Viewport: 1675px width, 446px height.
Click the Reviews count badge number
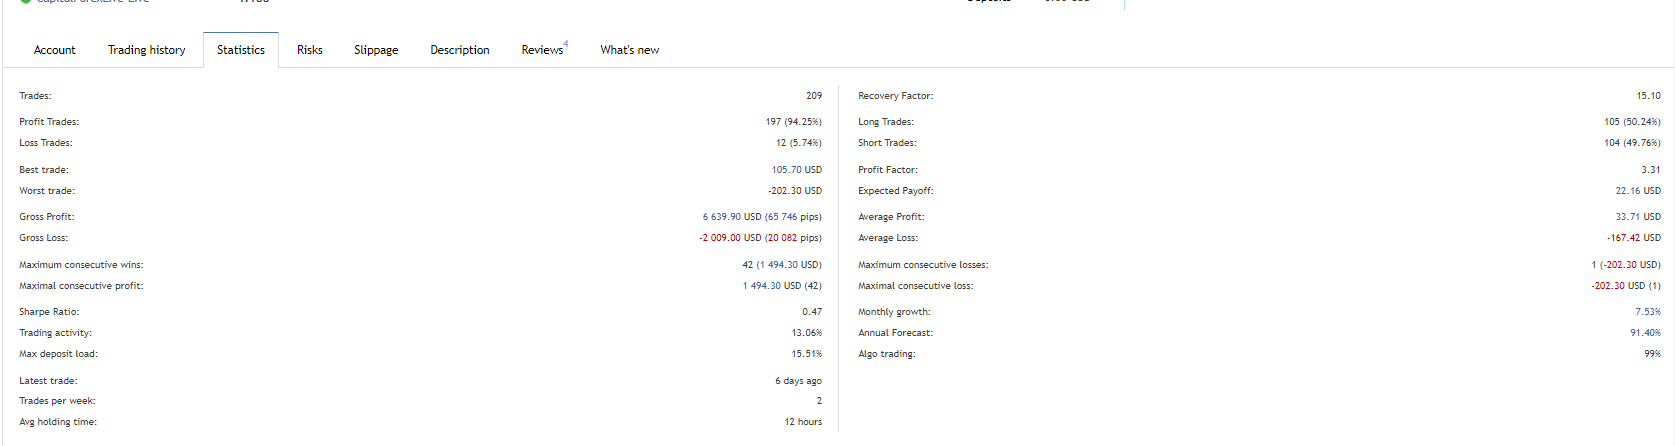click(x=566, y=44)
